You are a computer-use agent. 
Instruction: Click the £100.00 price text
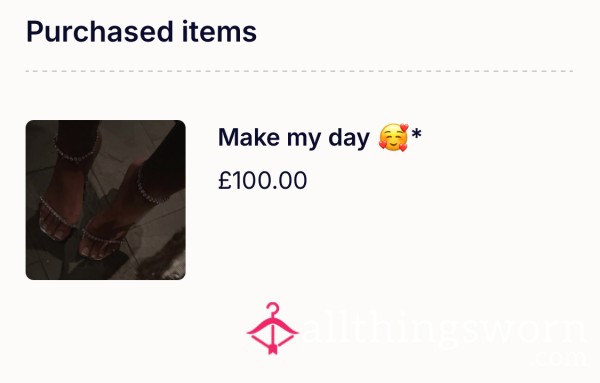click(262, 180)
